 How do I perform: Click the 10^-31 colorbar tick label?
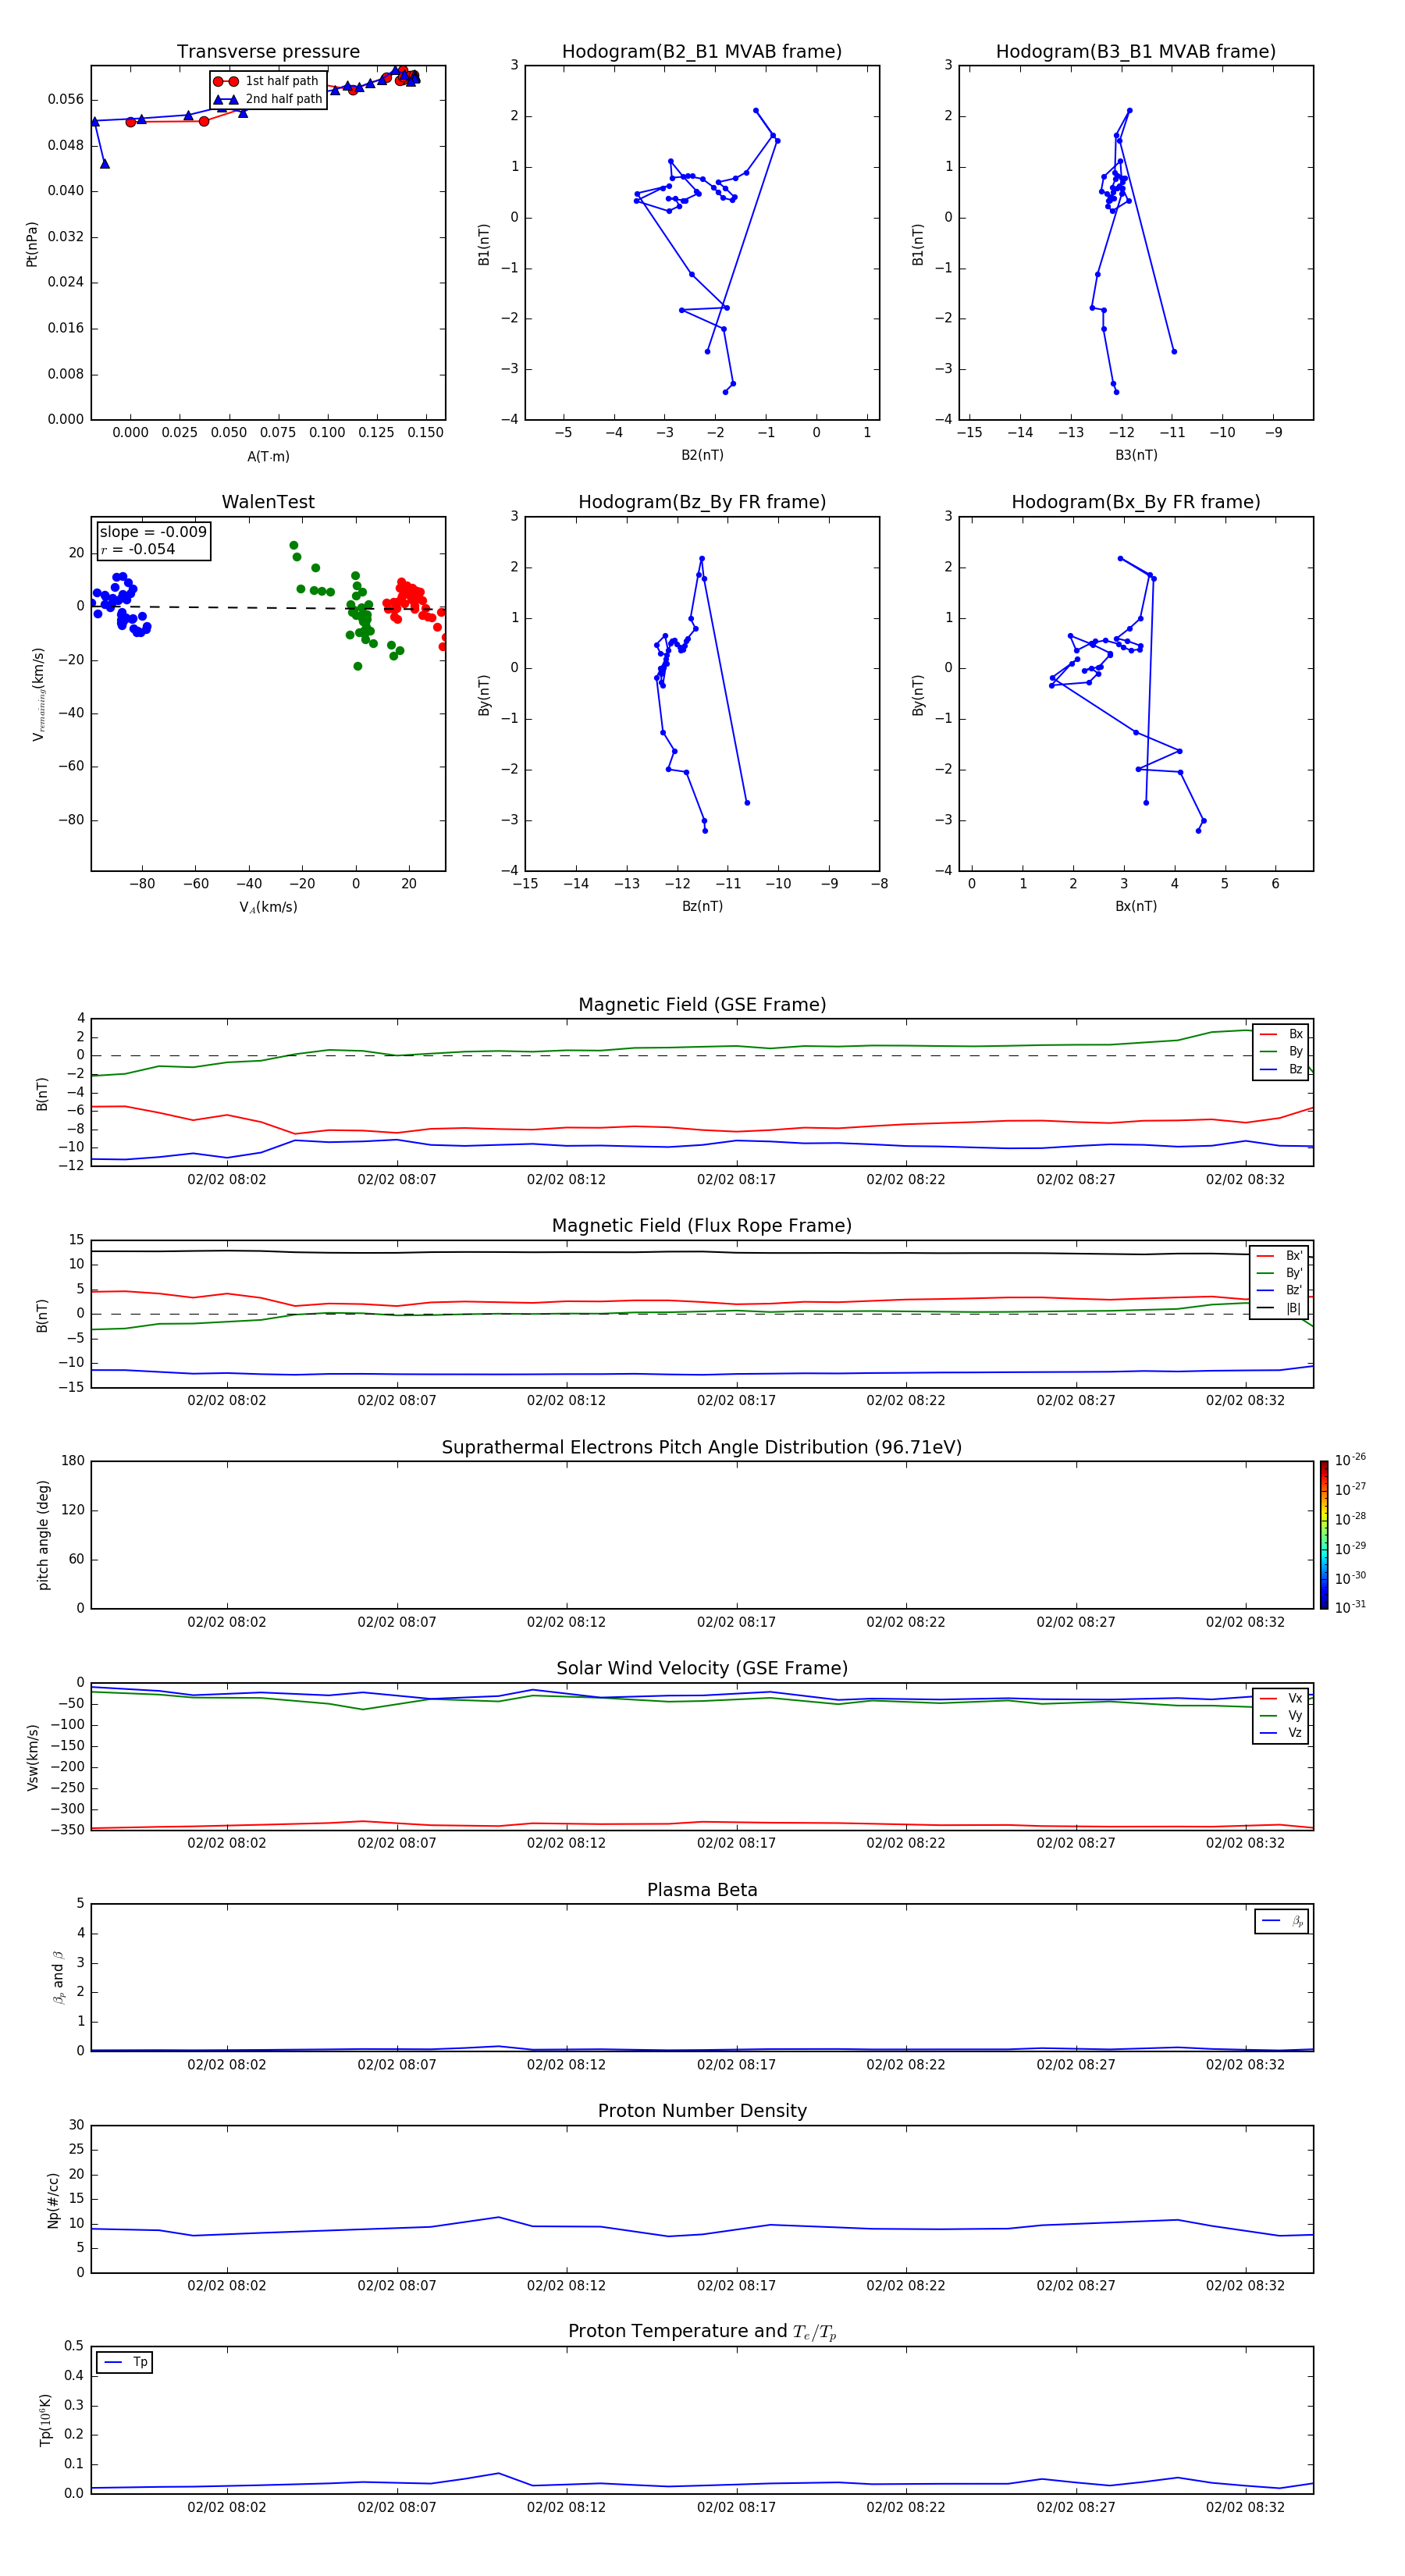pos(1350,1607)
